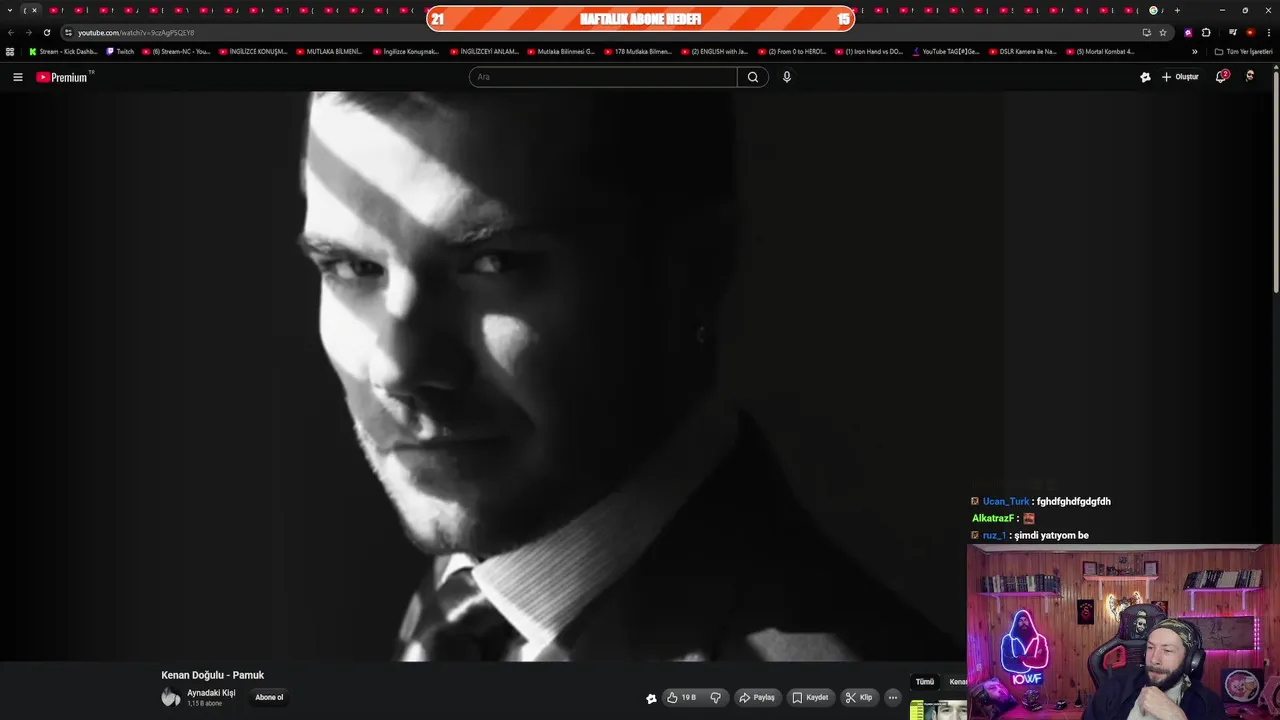Go back with browser back arrow
This screenshot has width=1280, height=720.
[x=11, y=32]
